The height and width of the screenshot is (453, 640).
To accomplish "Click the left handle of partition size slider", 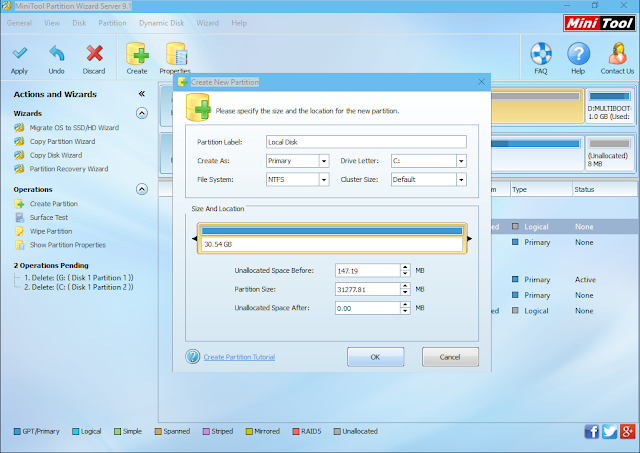I will (x=194, y=238).
